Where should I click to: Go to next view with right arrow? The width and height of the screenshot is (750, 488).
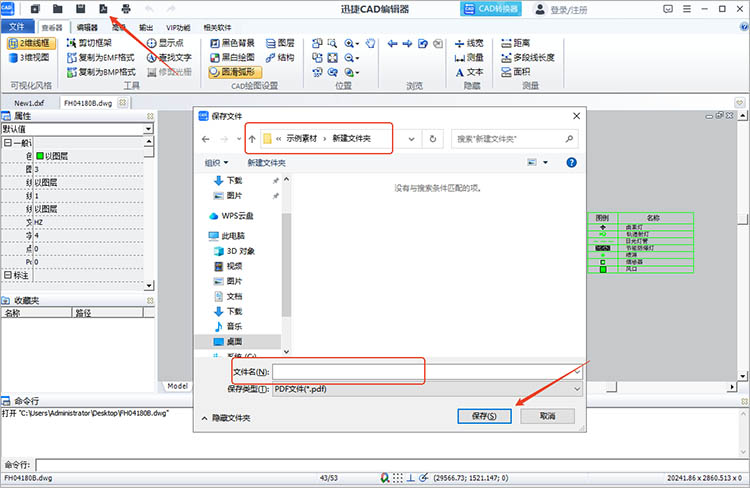407,44
